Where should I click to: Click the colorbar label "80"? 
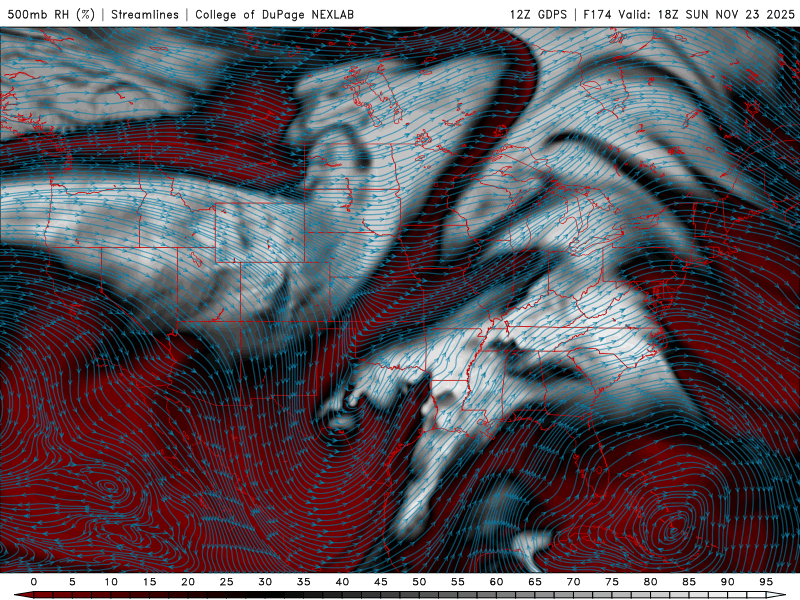click(x=651, y=582)
